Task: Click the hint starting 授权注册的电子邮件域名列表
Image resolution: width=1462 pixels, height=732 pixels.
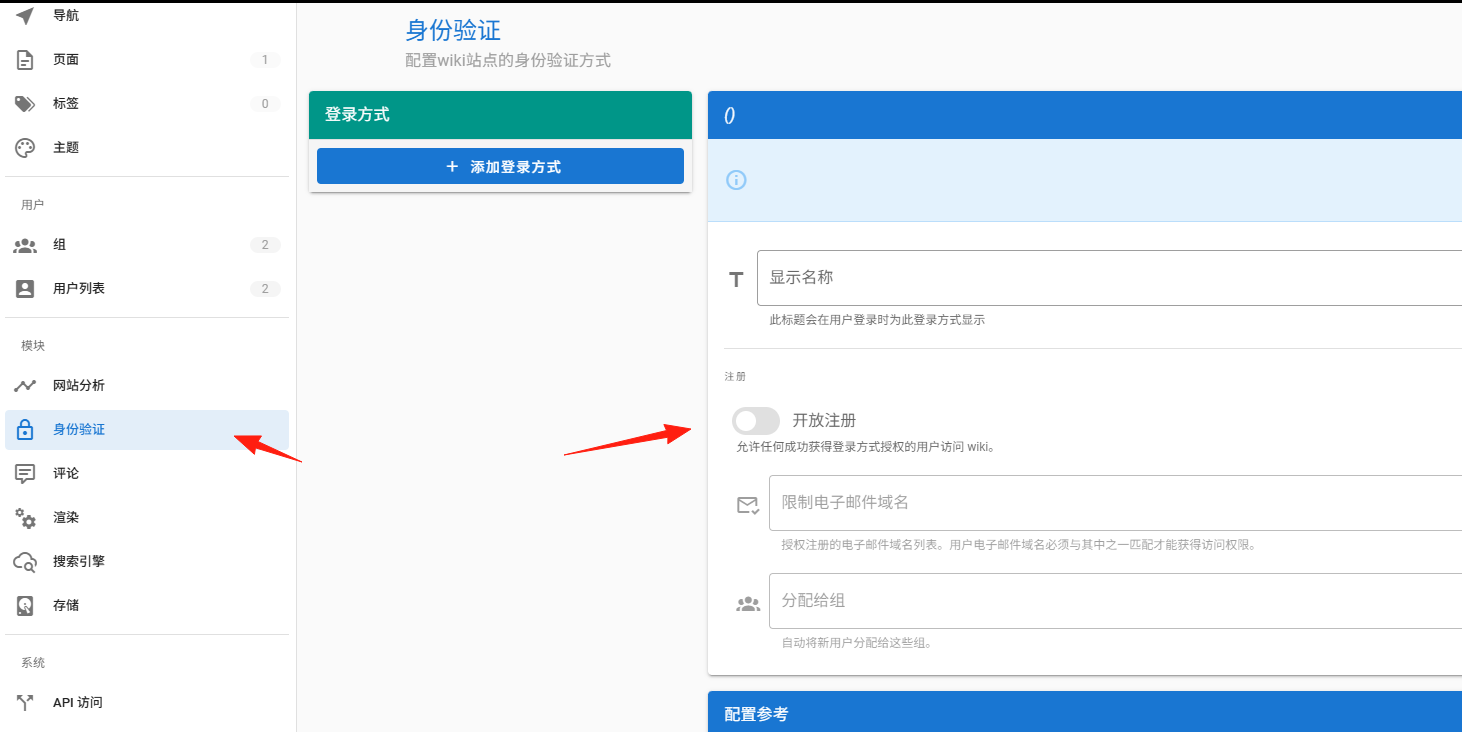Action: pos(1018,546)
